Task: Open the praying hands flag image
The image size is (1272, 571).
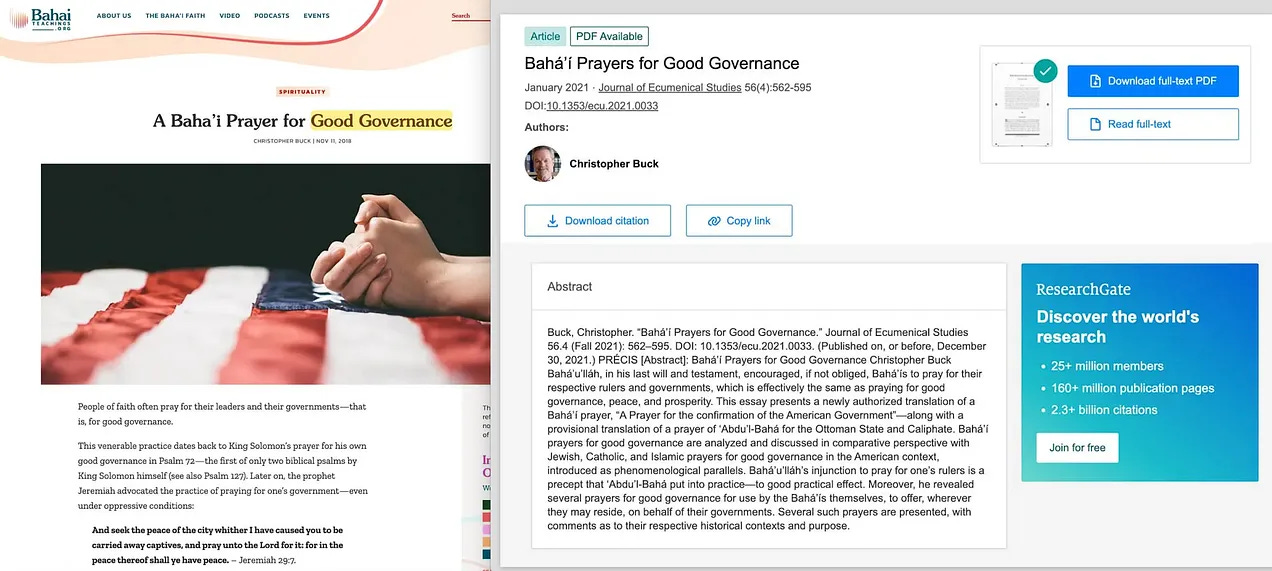Action: [265, 274]
